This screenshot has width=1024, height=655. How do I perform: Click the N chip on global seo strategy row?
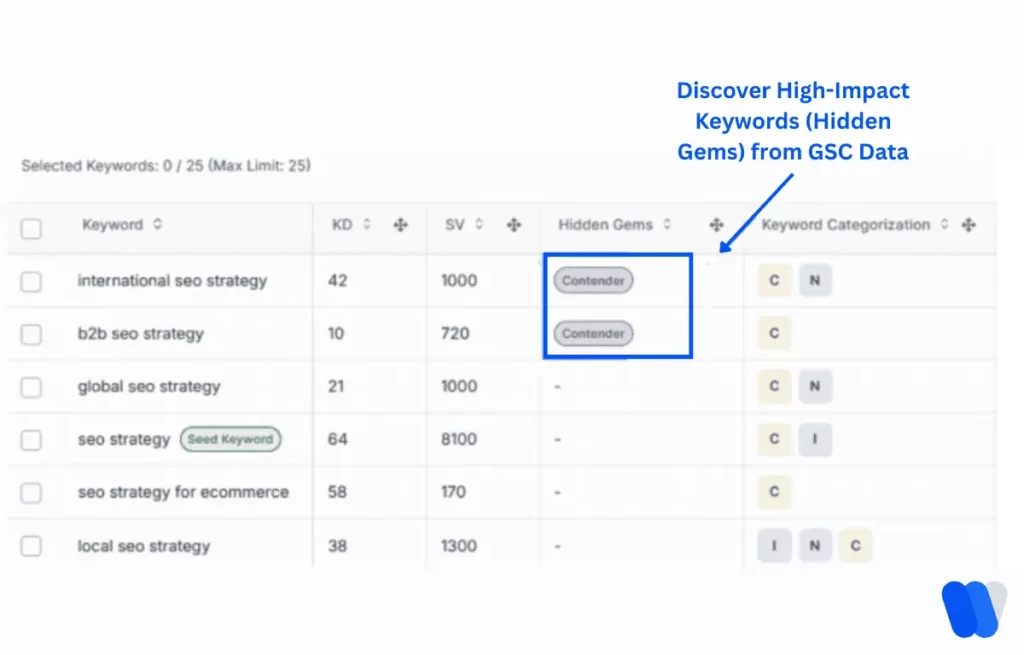click(815, 386)
